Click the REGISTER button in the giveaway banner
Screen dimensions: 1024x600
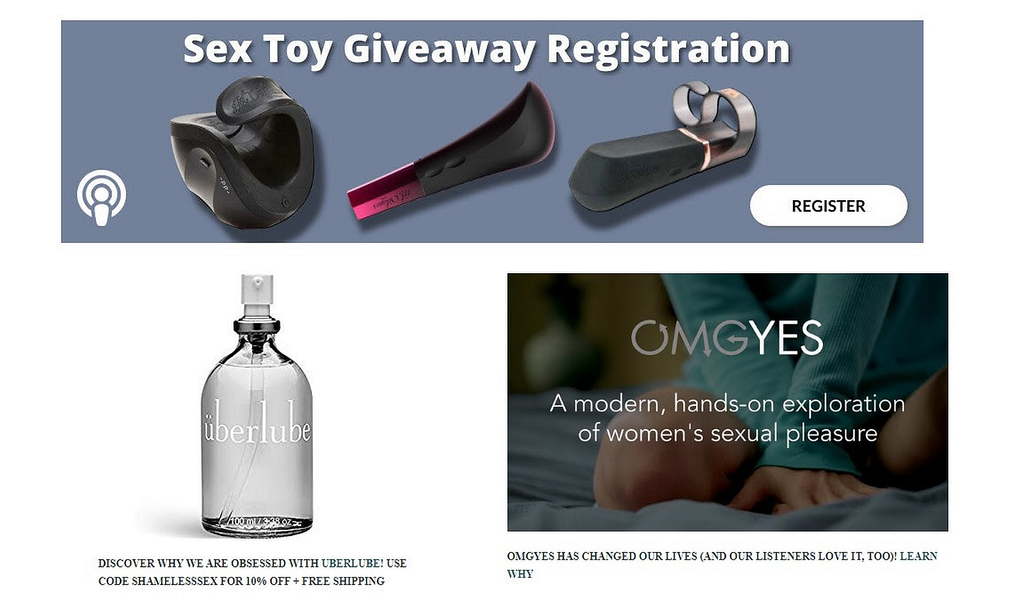(828, 206)
